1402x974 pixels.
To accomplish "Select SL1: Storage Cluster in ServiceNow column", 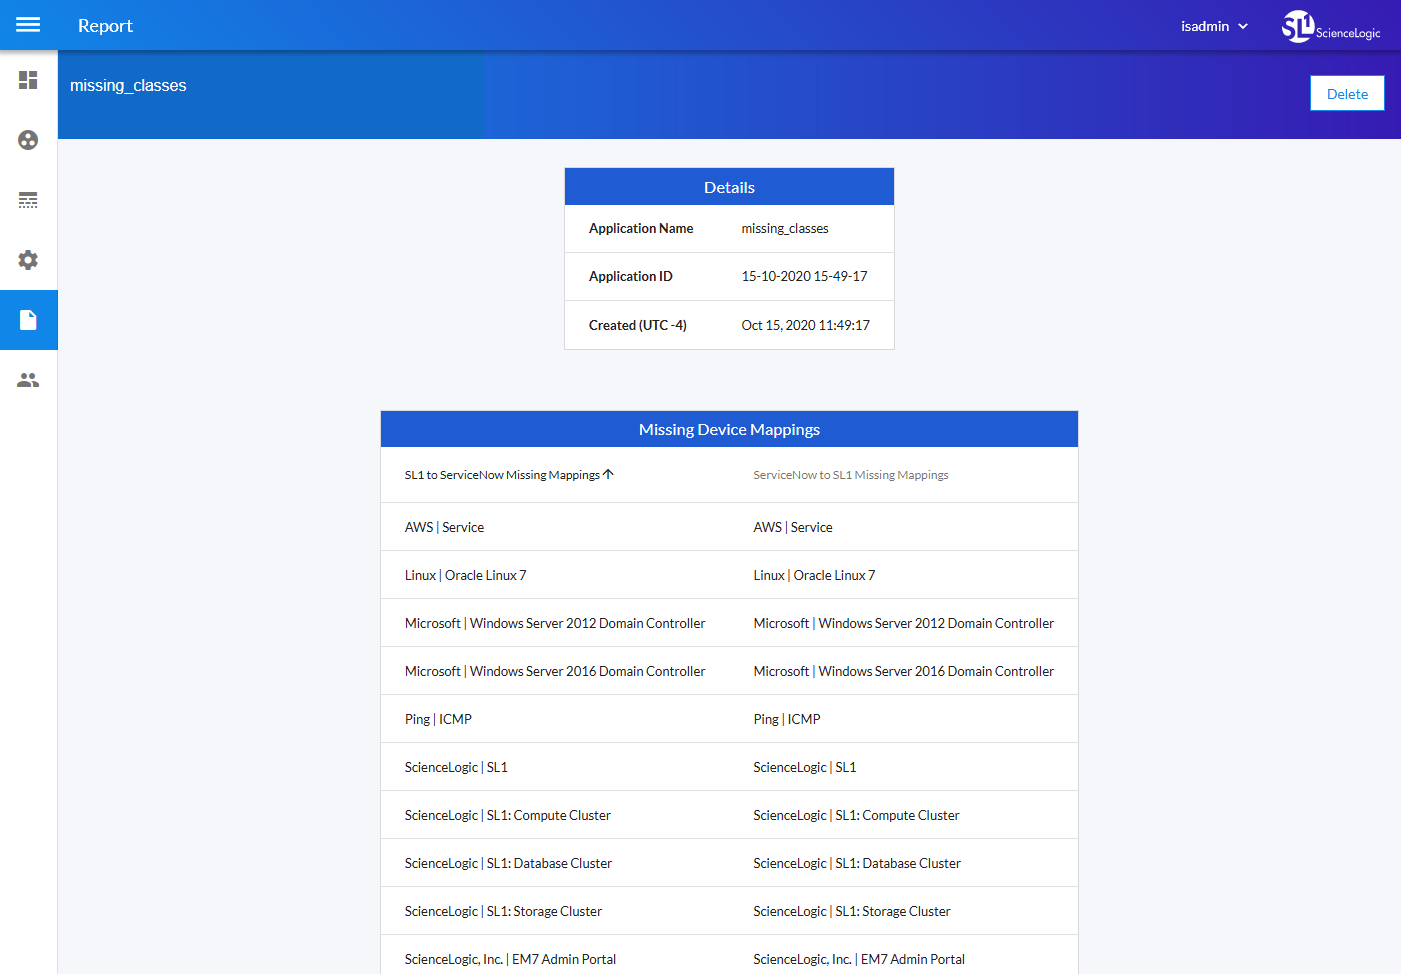I will pyautogui.click(x=852, y=911).
